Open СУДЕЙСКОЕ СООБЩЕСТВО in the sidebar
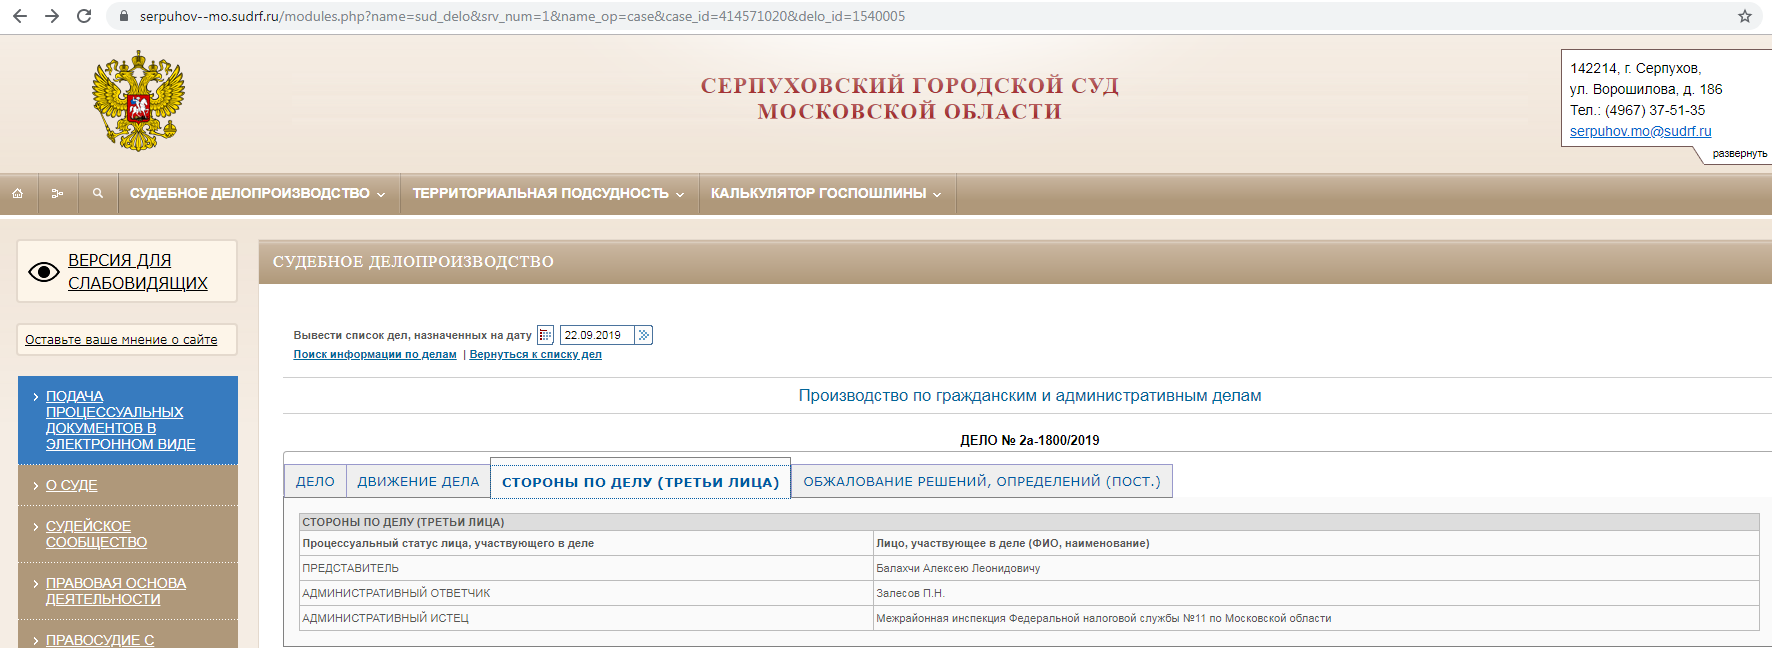 coord(97,534)
